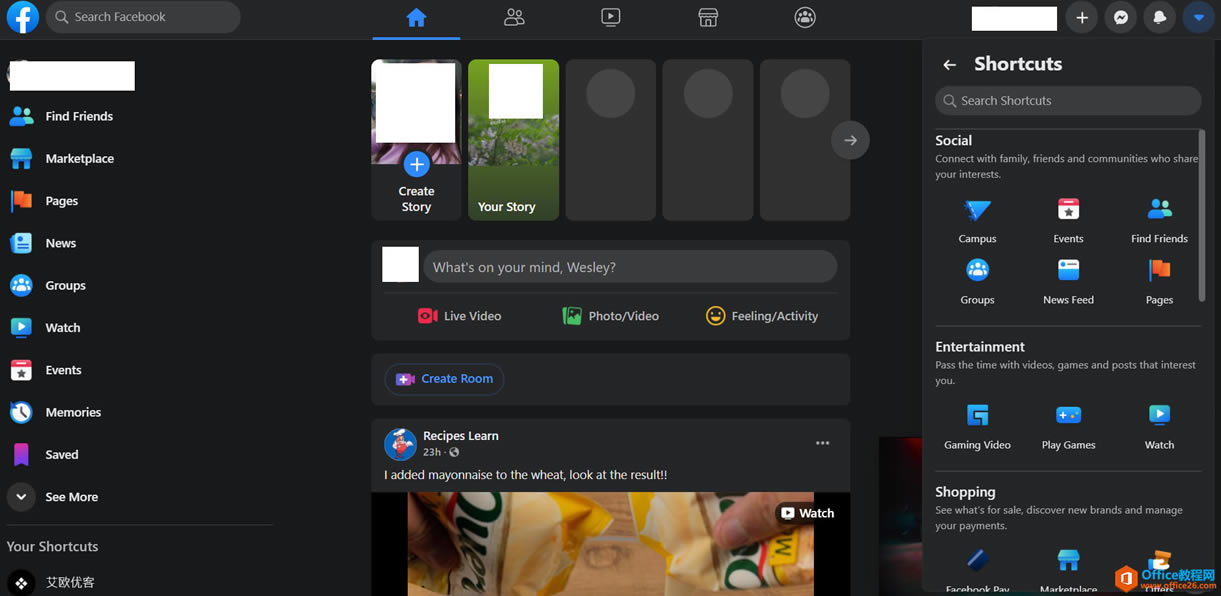Click the Create Room button
The width and height of the screenshot is (1221, 596).
tap(444, 379)
